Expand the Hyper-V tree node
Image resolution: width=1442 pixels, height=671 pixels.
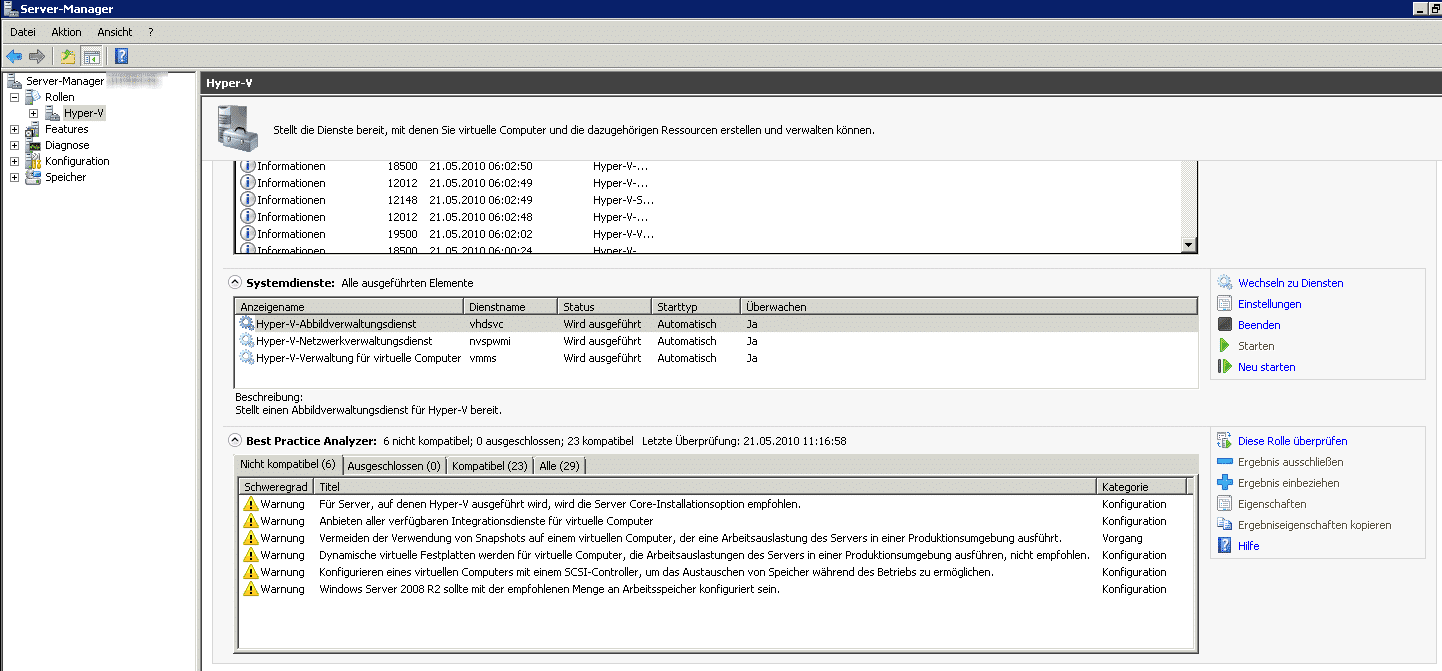pyautogui.click(x=33, y=113)
